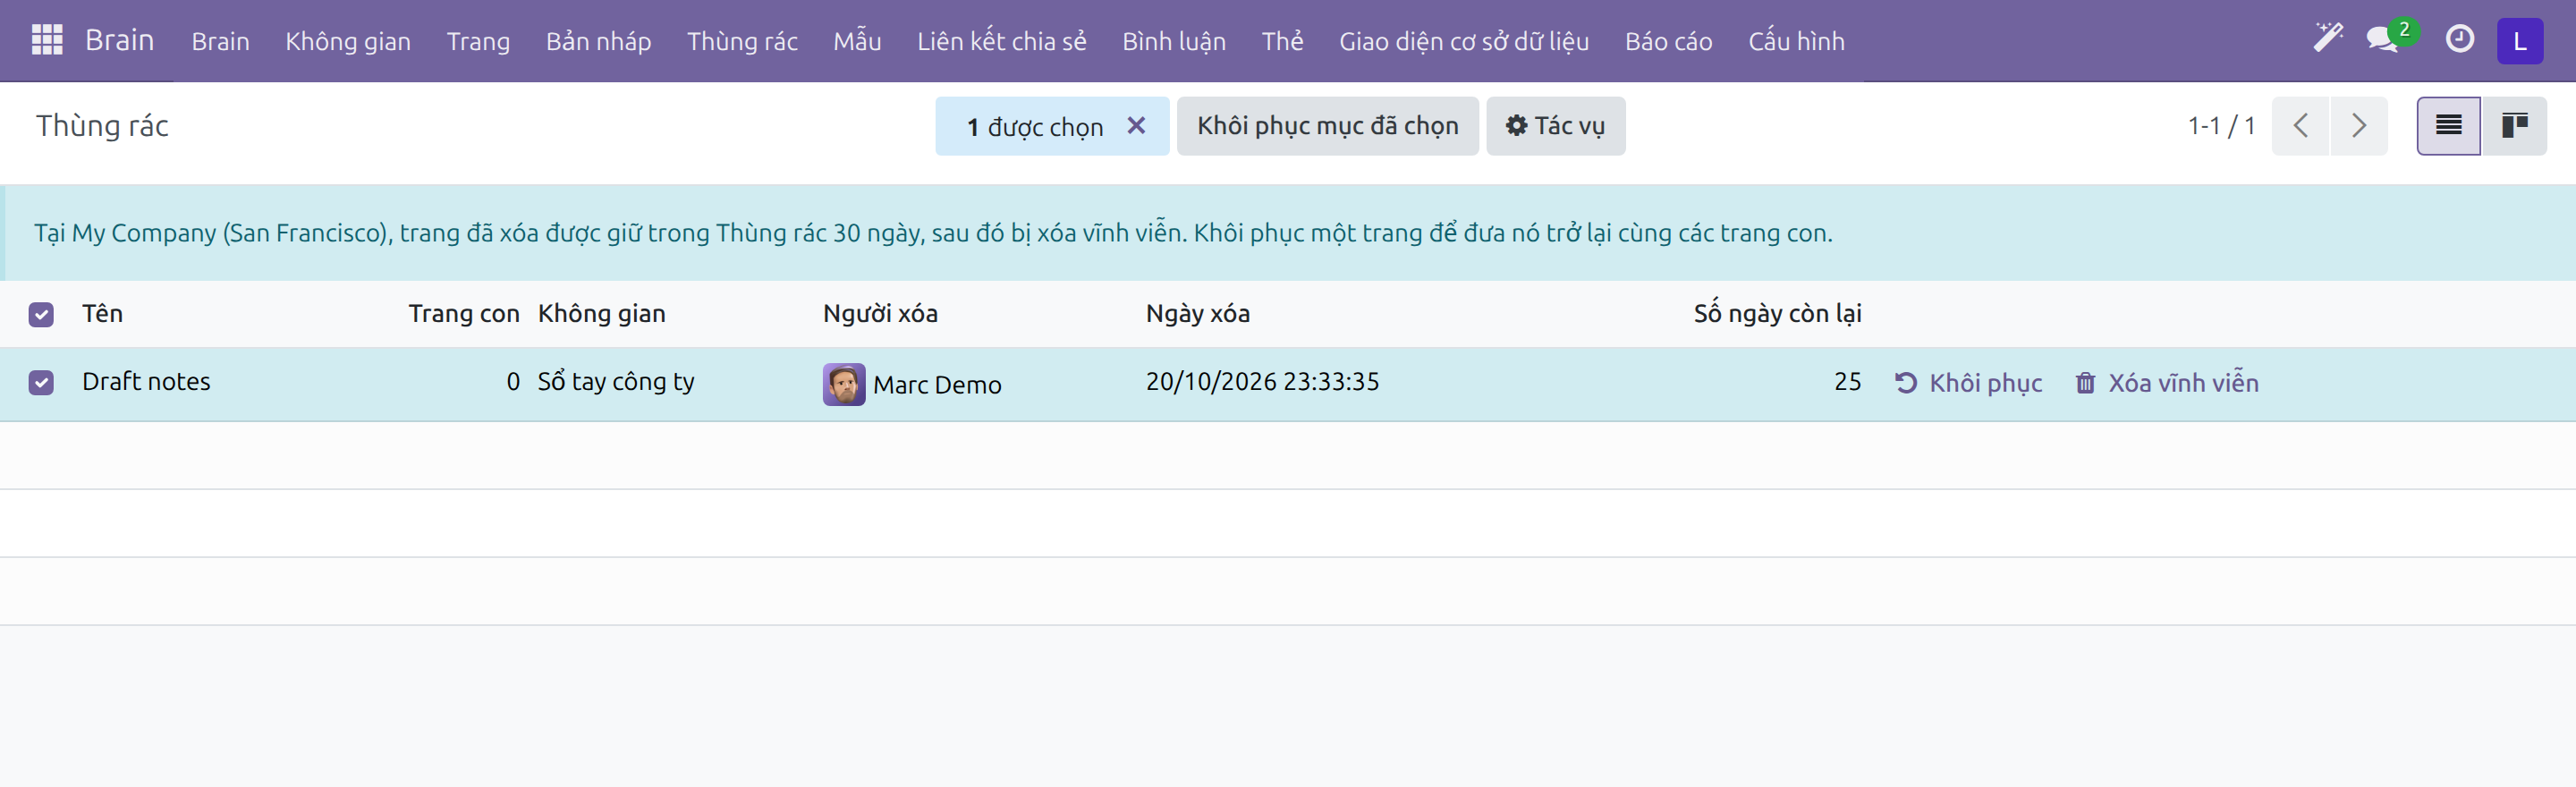Open the Trang menu
The width and height of the screenshot is (2576, 787).
[478, 41]
